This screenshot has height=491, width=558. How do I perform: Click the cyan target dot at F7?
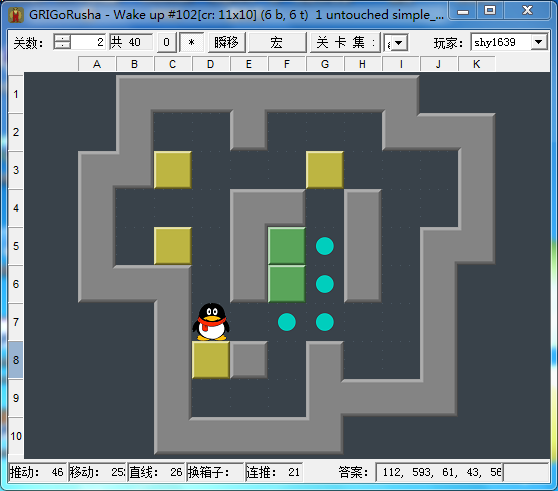pos(287,322)
